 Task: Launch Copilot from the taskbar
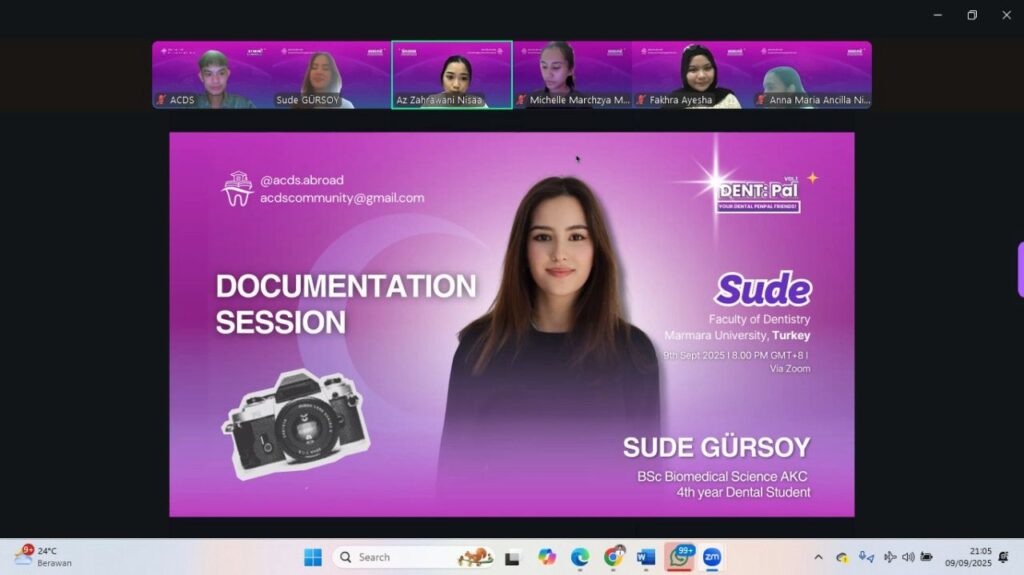(x=547, y=557)
